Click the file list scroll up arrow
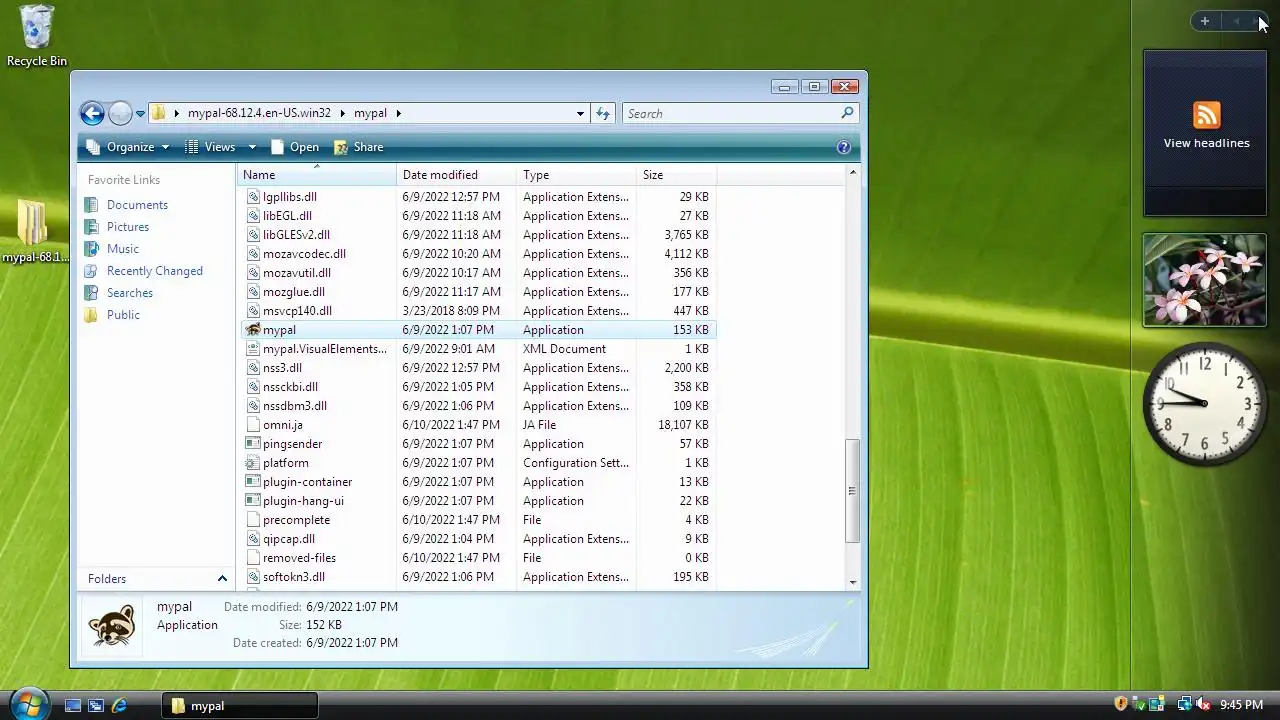Screen dimensions: 1280x720 (x=852, y=173)
